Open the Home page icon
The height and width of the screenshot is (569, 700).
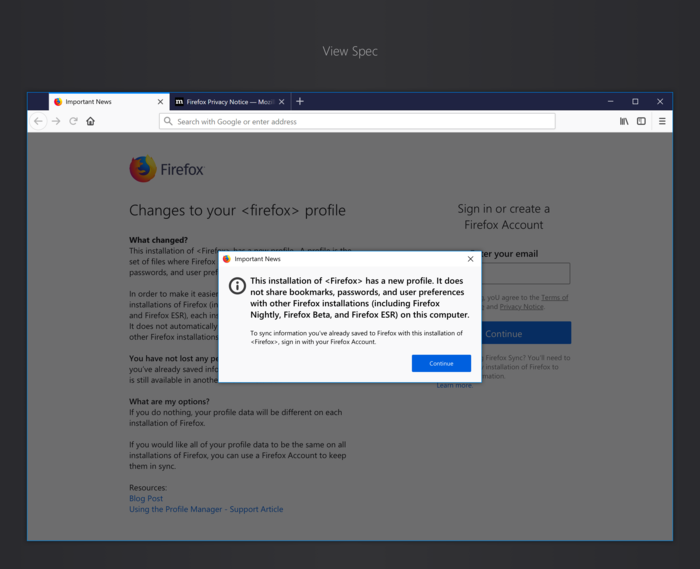pyautogui.click(x=91, y=121)
